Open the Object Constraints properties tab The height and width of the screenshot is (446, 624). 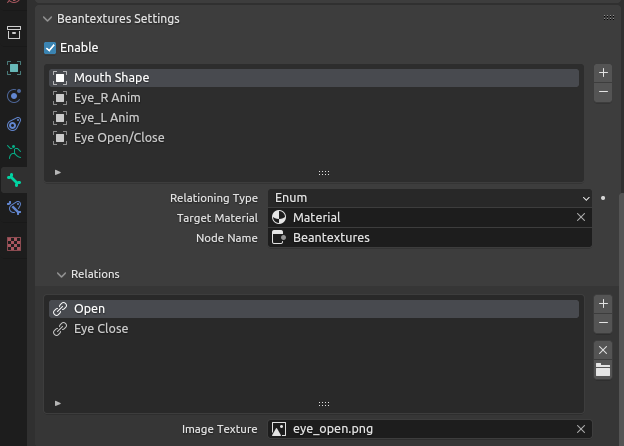tap(14, 124)
